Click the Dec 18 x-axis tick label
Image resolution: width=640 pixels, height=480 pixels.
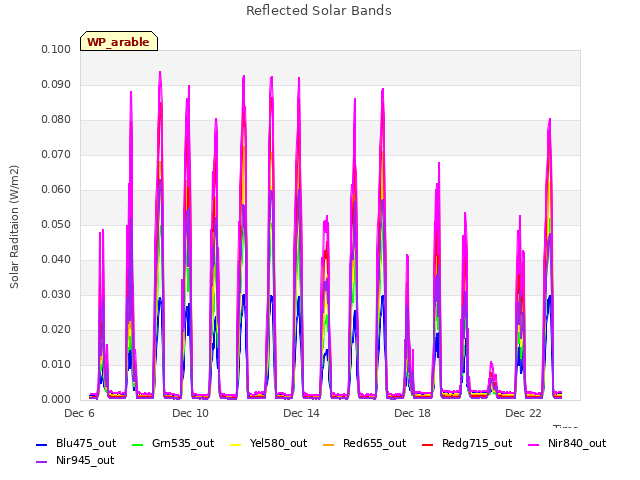412,413
